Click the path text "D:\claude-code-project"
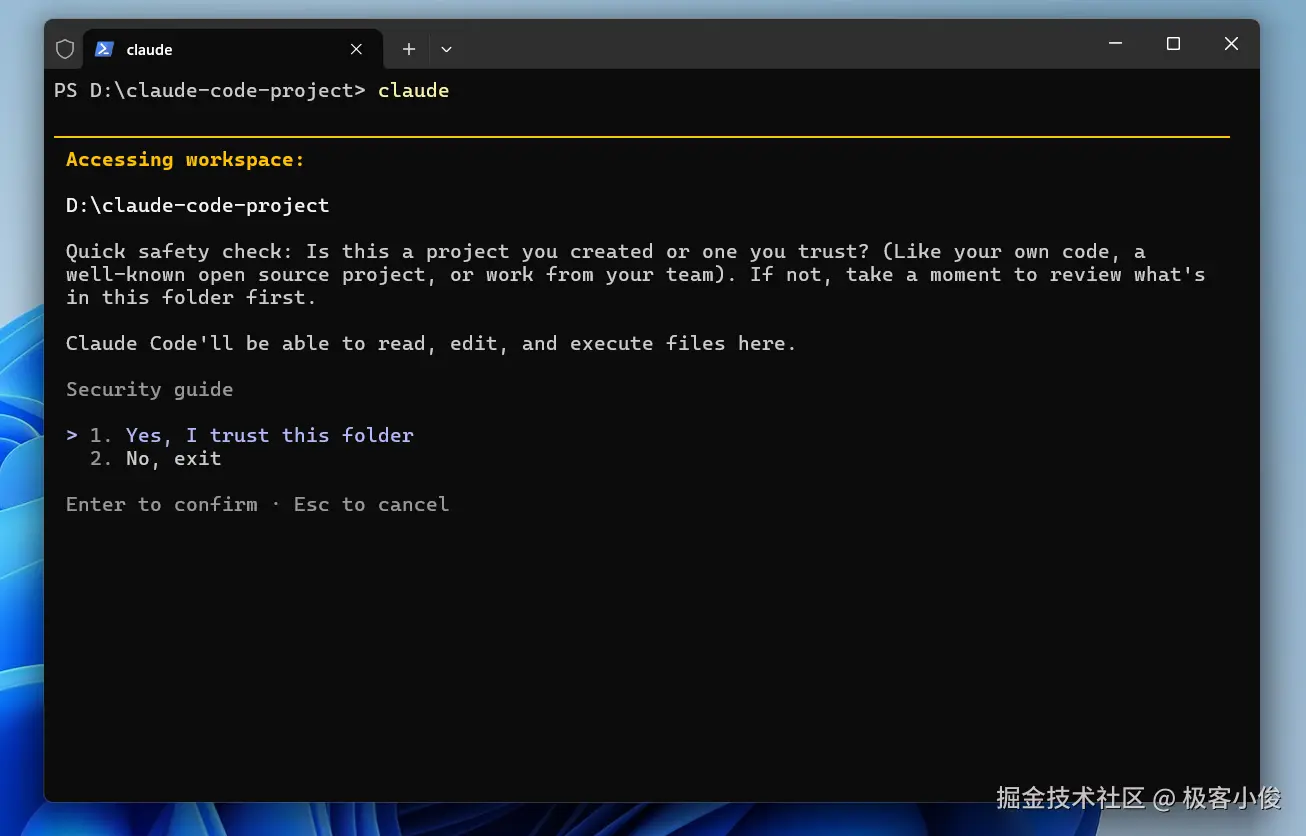The width and height of the screenshot is (1306, 836). point(198,205)
